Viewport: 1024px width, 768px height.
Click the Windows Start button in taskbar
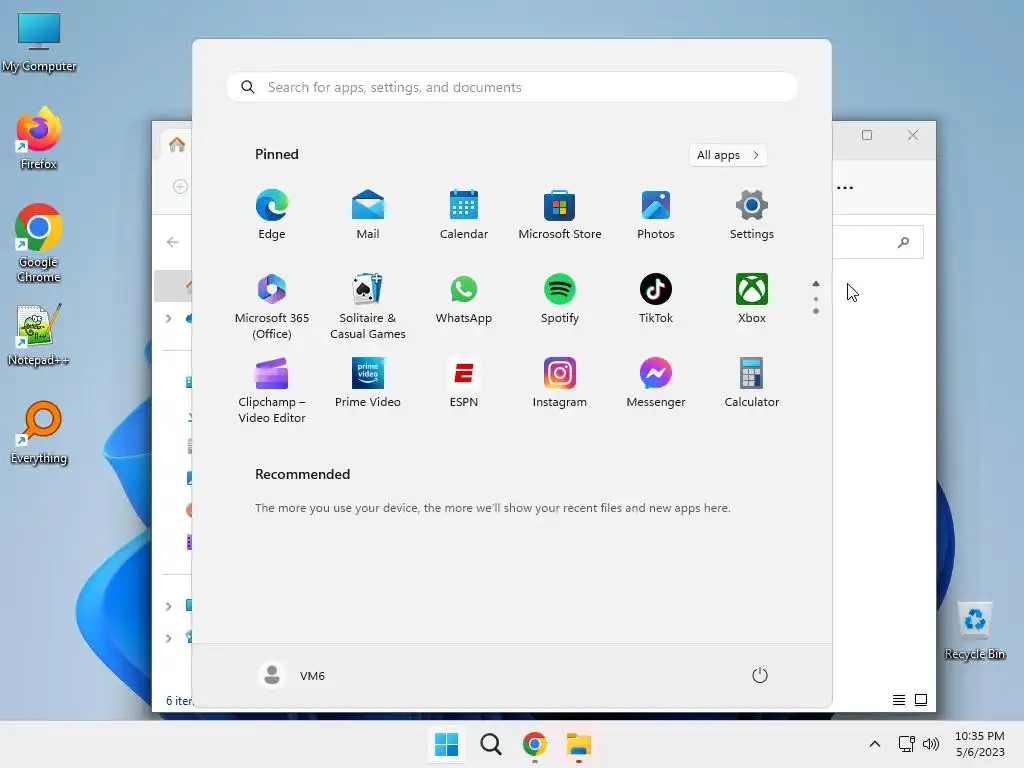[447, 744]
